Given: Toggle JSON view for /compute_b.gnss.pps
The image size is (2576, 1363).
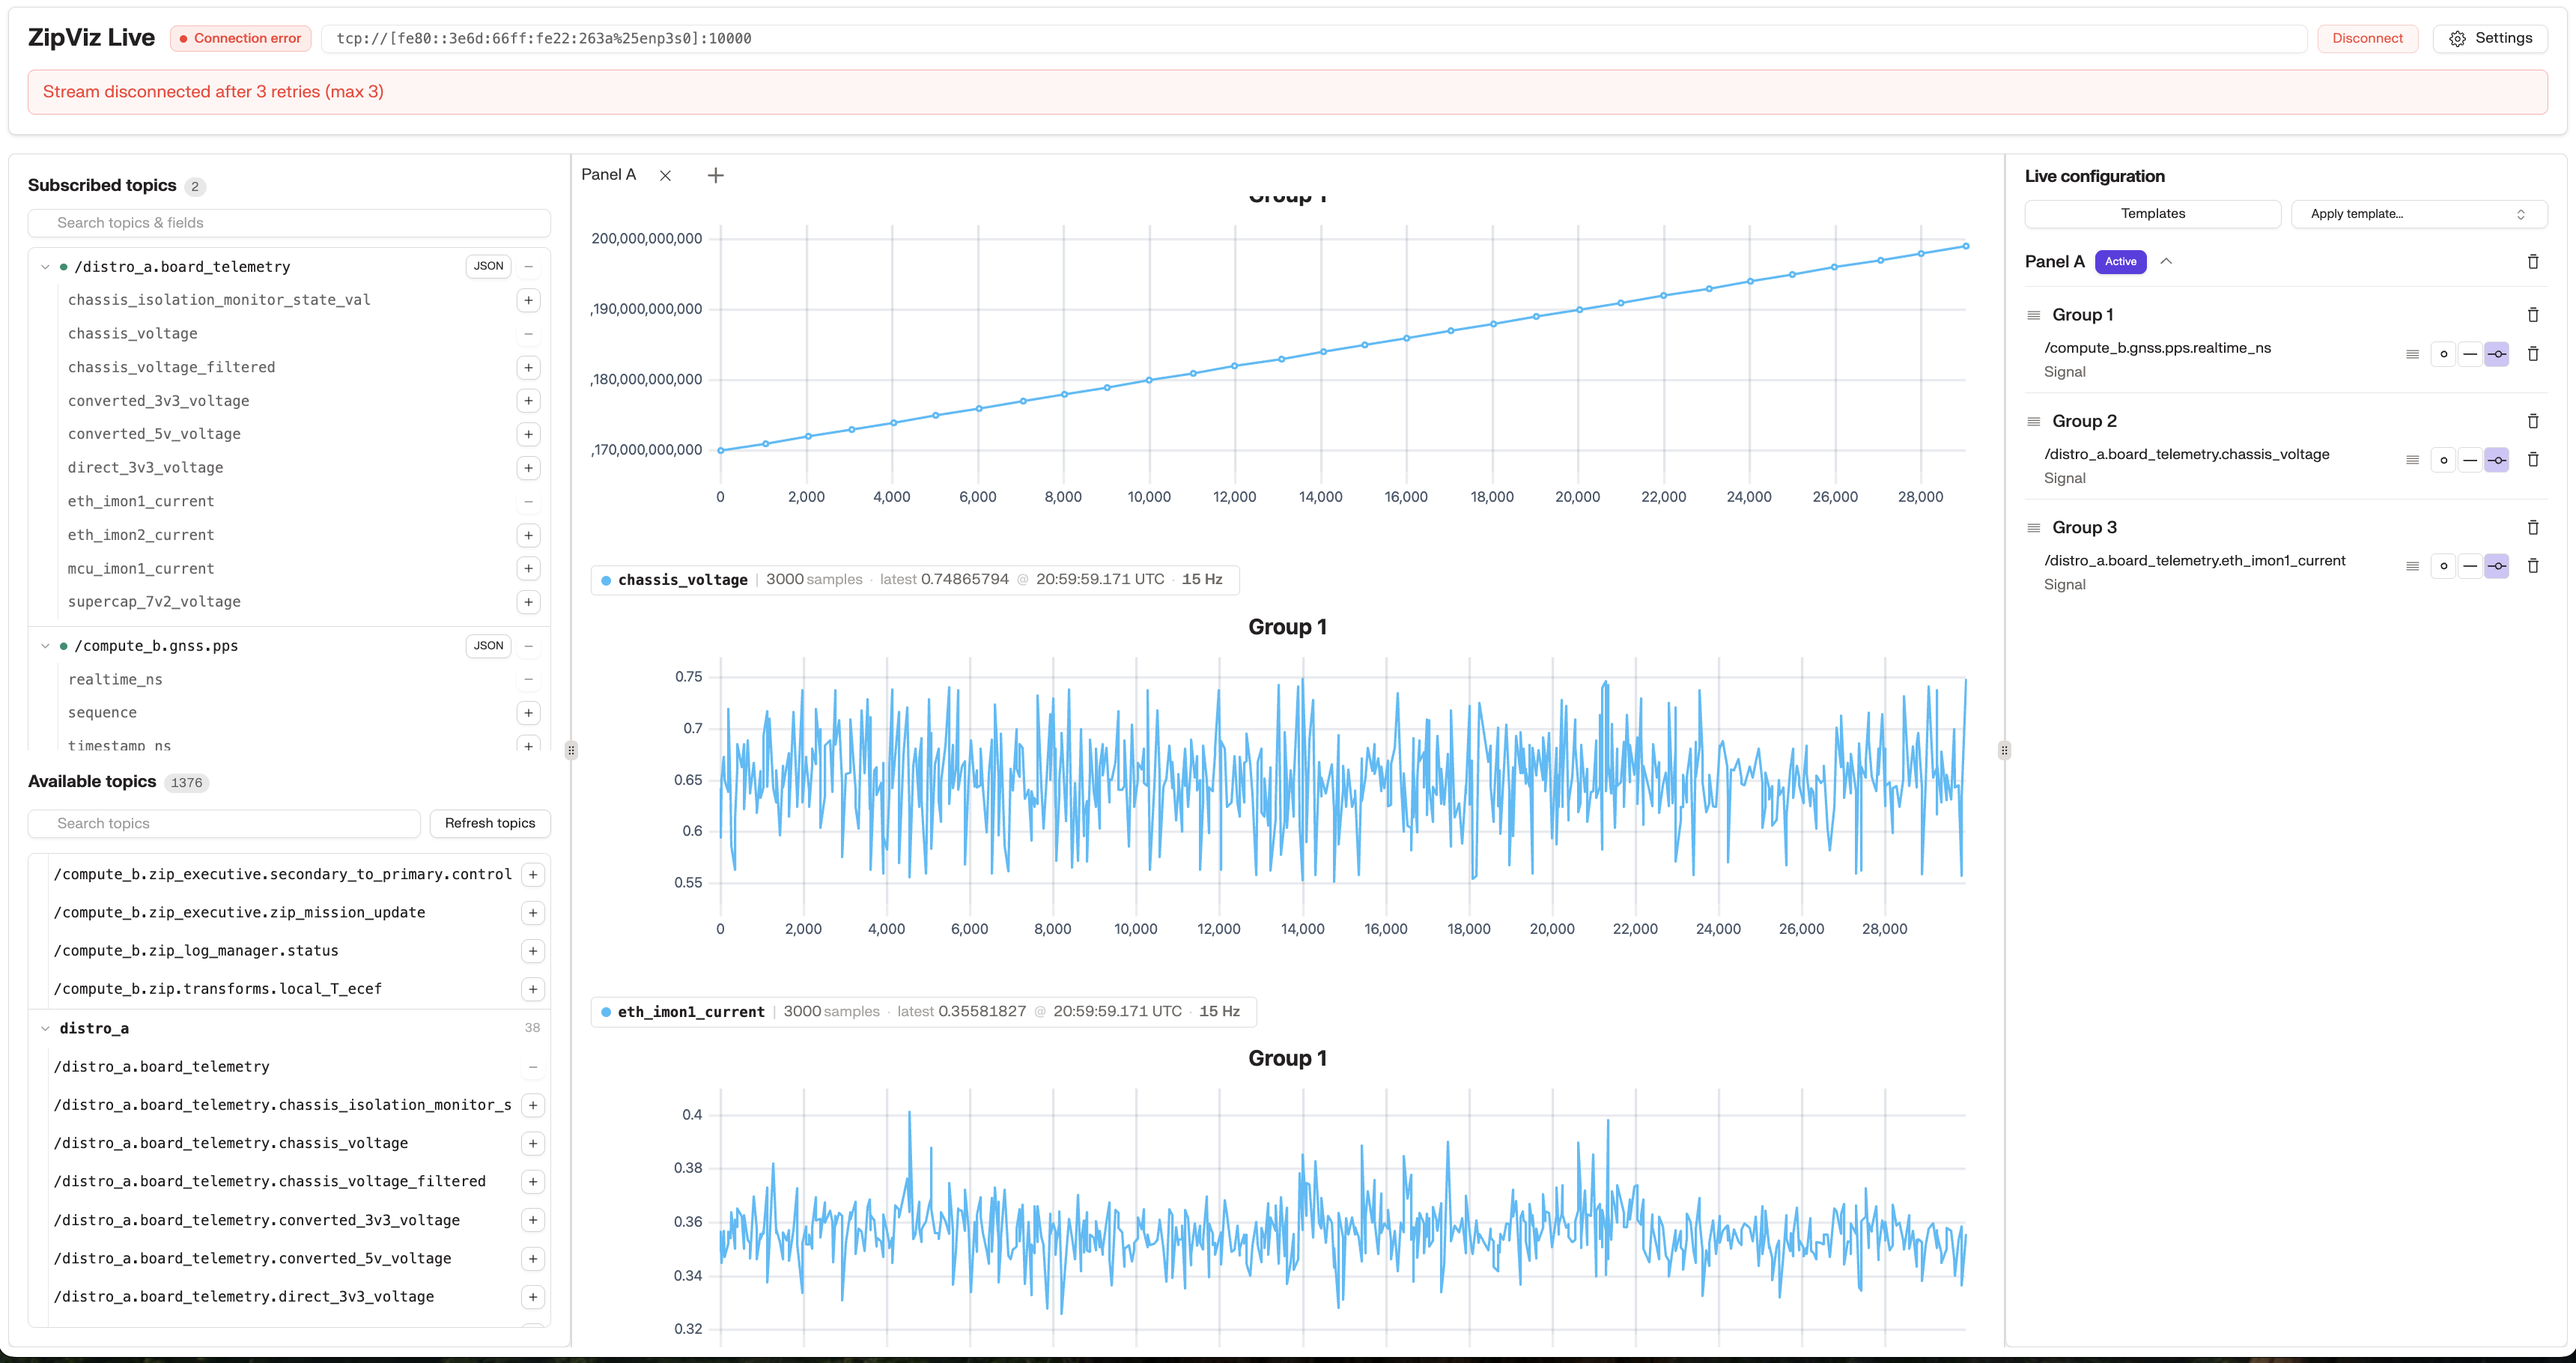Looking at the screenshot, I should pyautogui.click(x=488, y=646).
